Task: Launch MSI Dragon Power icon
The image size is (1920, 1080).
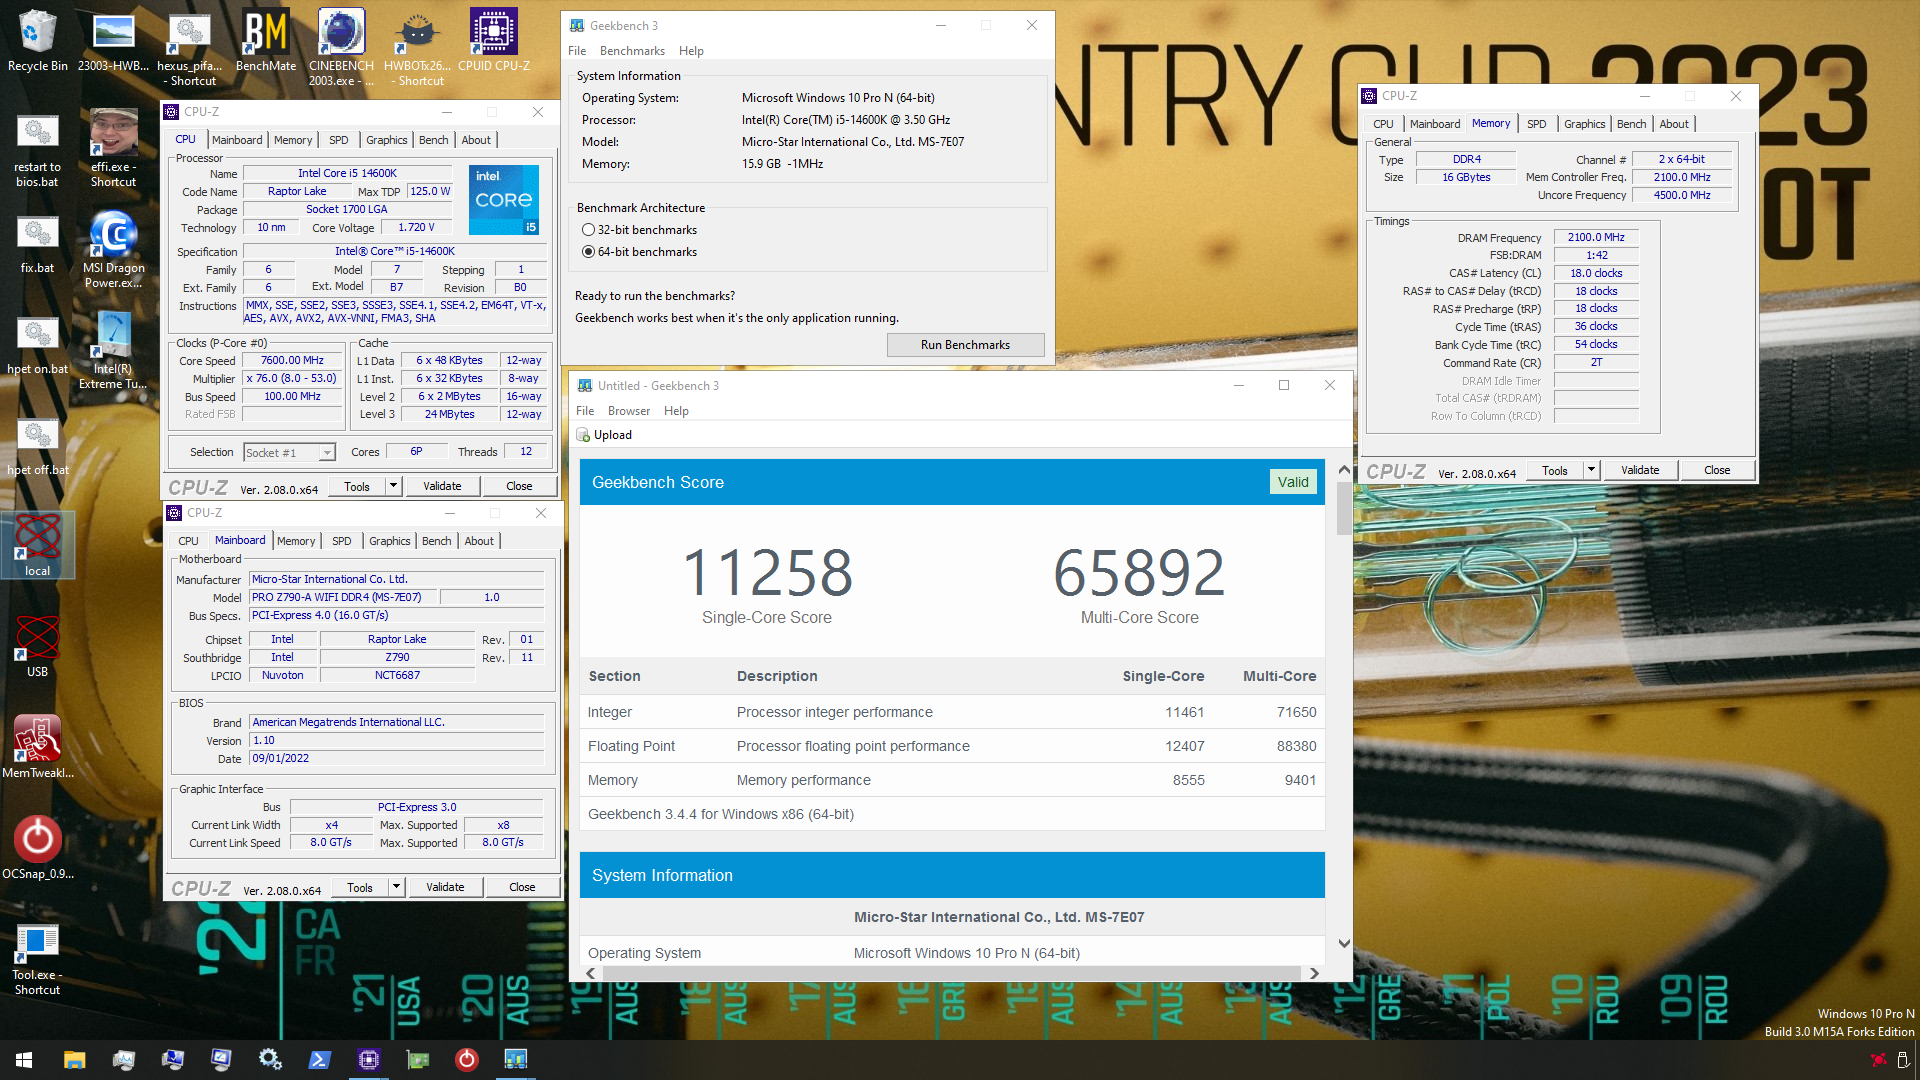Action: pyautogui.click(x=113, y=249)
